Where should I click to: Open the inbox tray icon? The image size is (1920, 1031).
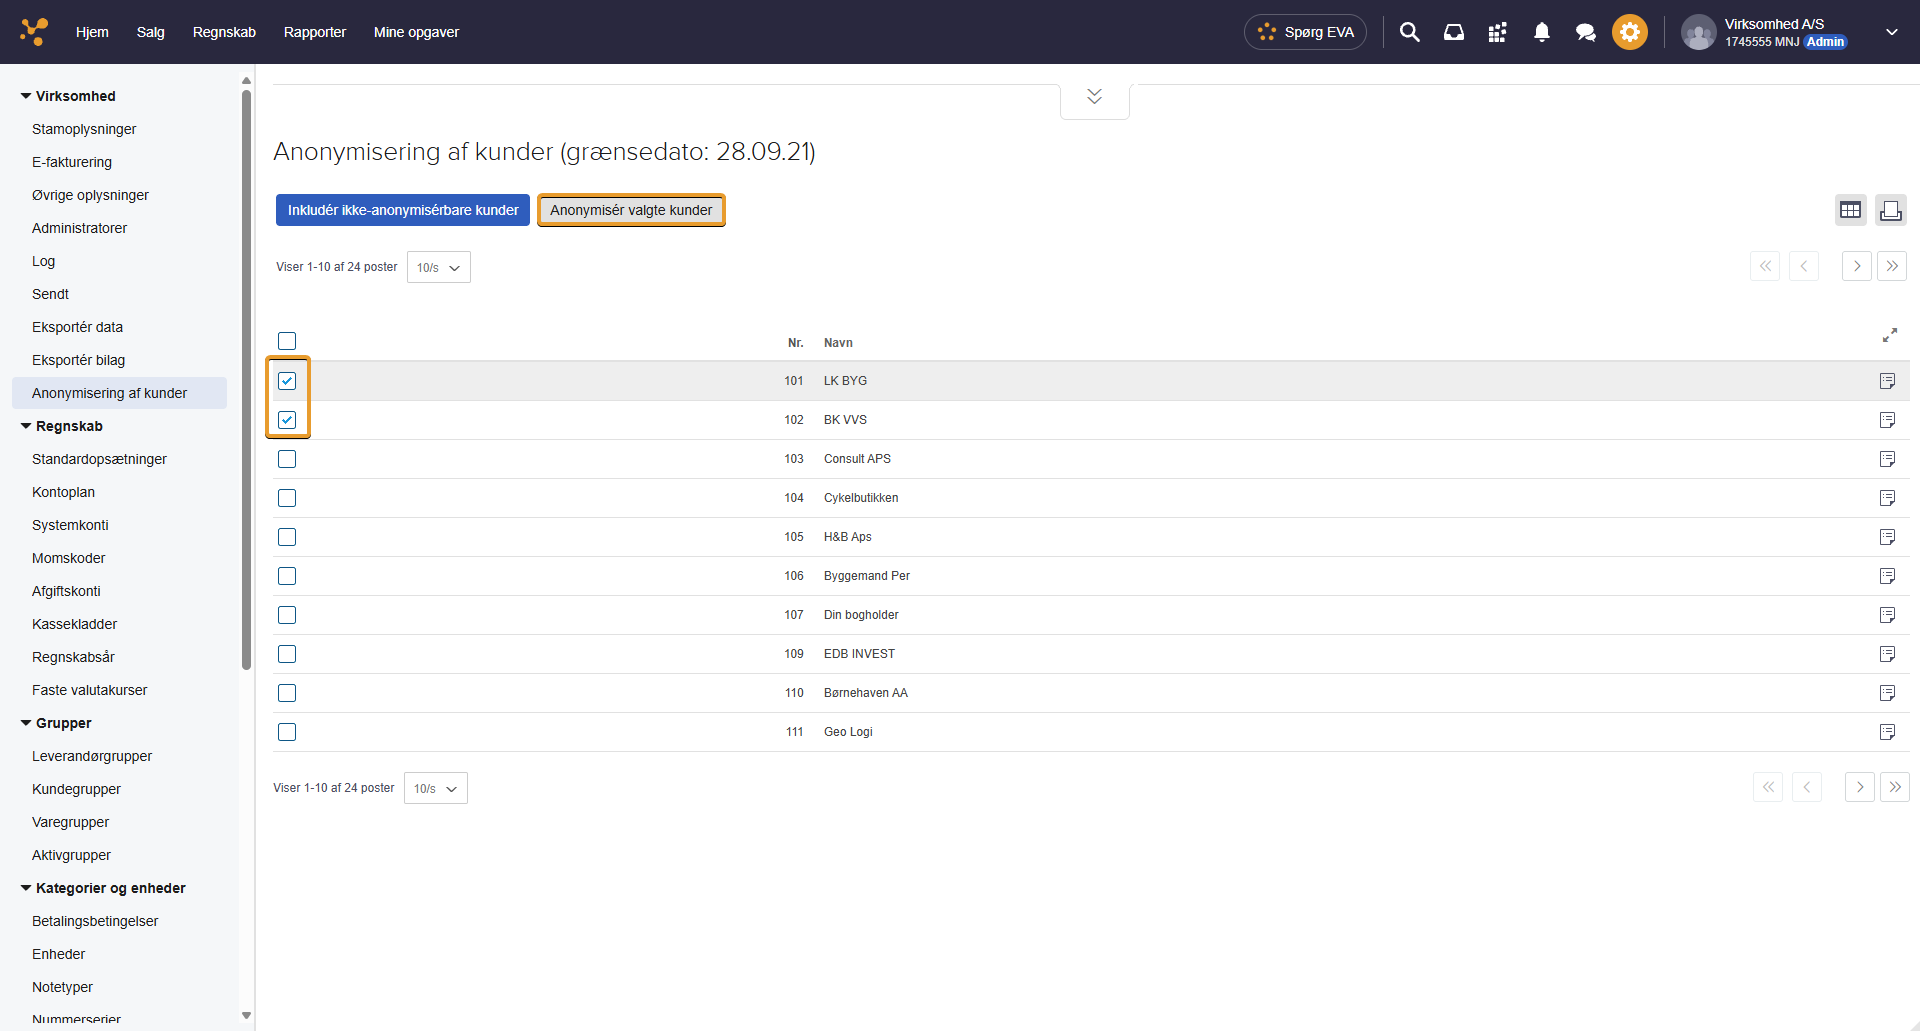[x=1453, y=32]
